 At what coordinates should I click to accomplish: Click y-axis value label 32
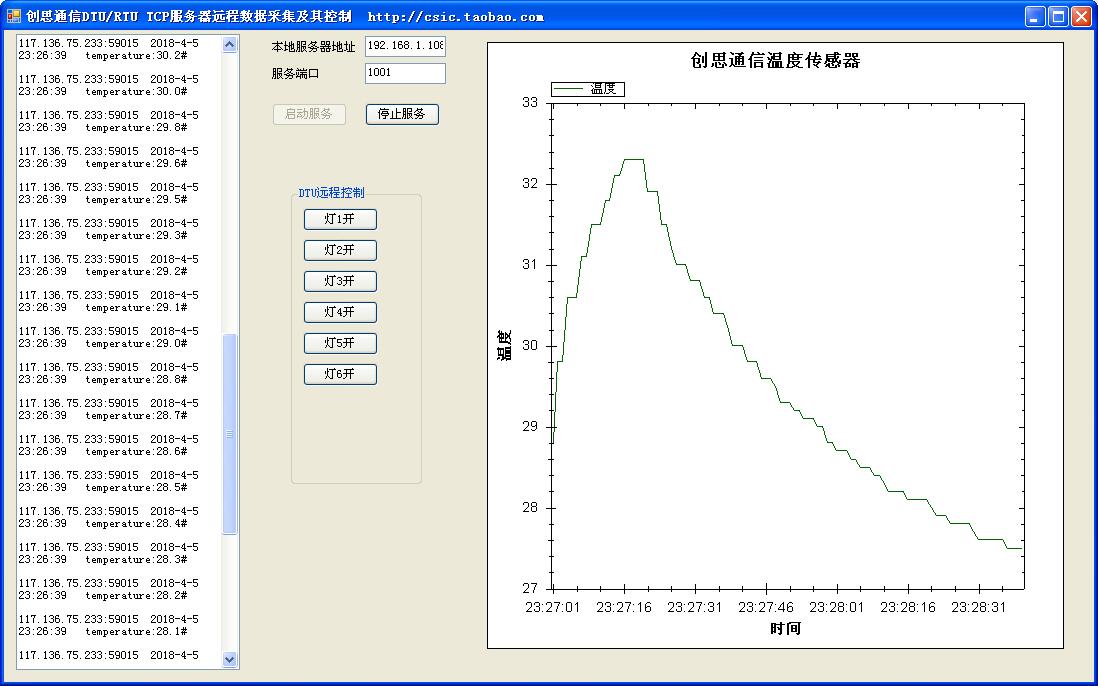point(530,184)
